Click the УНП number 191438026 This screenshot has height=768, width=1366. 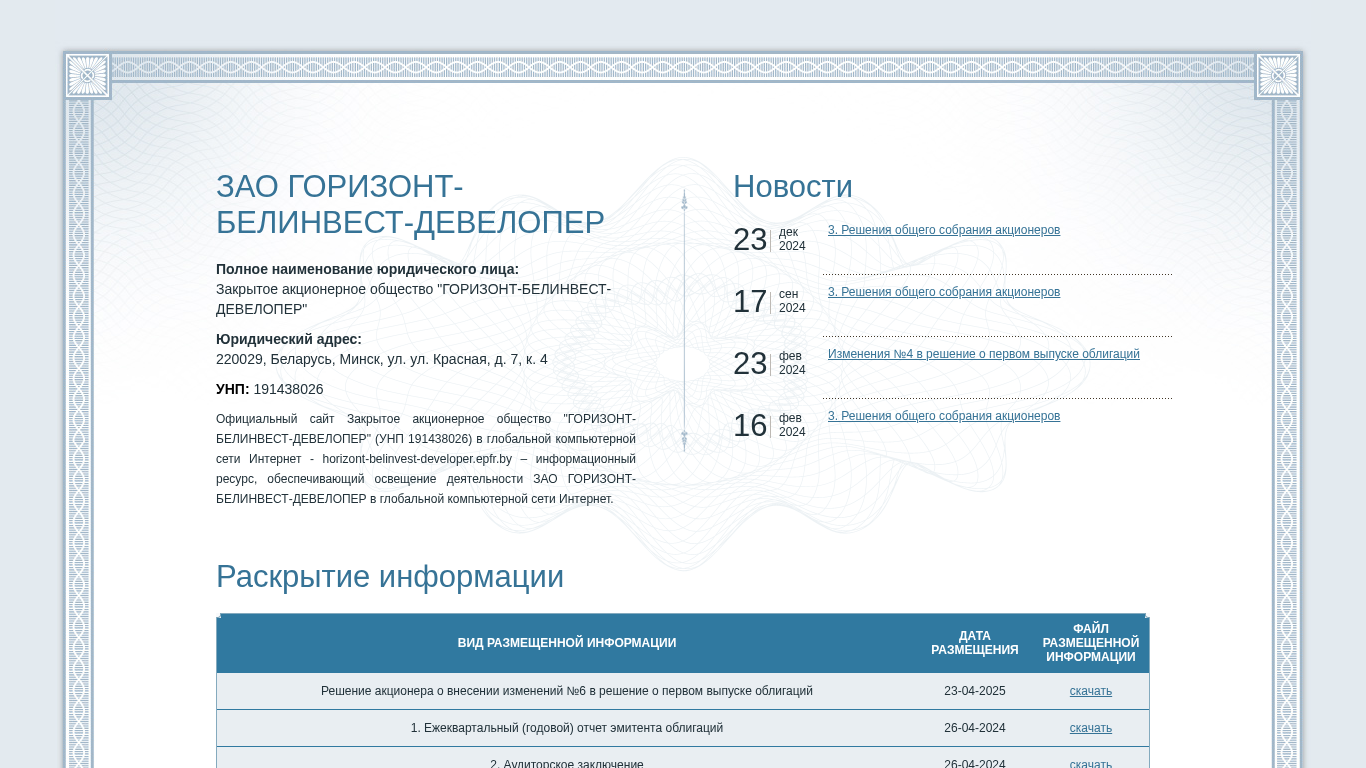(288, 389)
